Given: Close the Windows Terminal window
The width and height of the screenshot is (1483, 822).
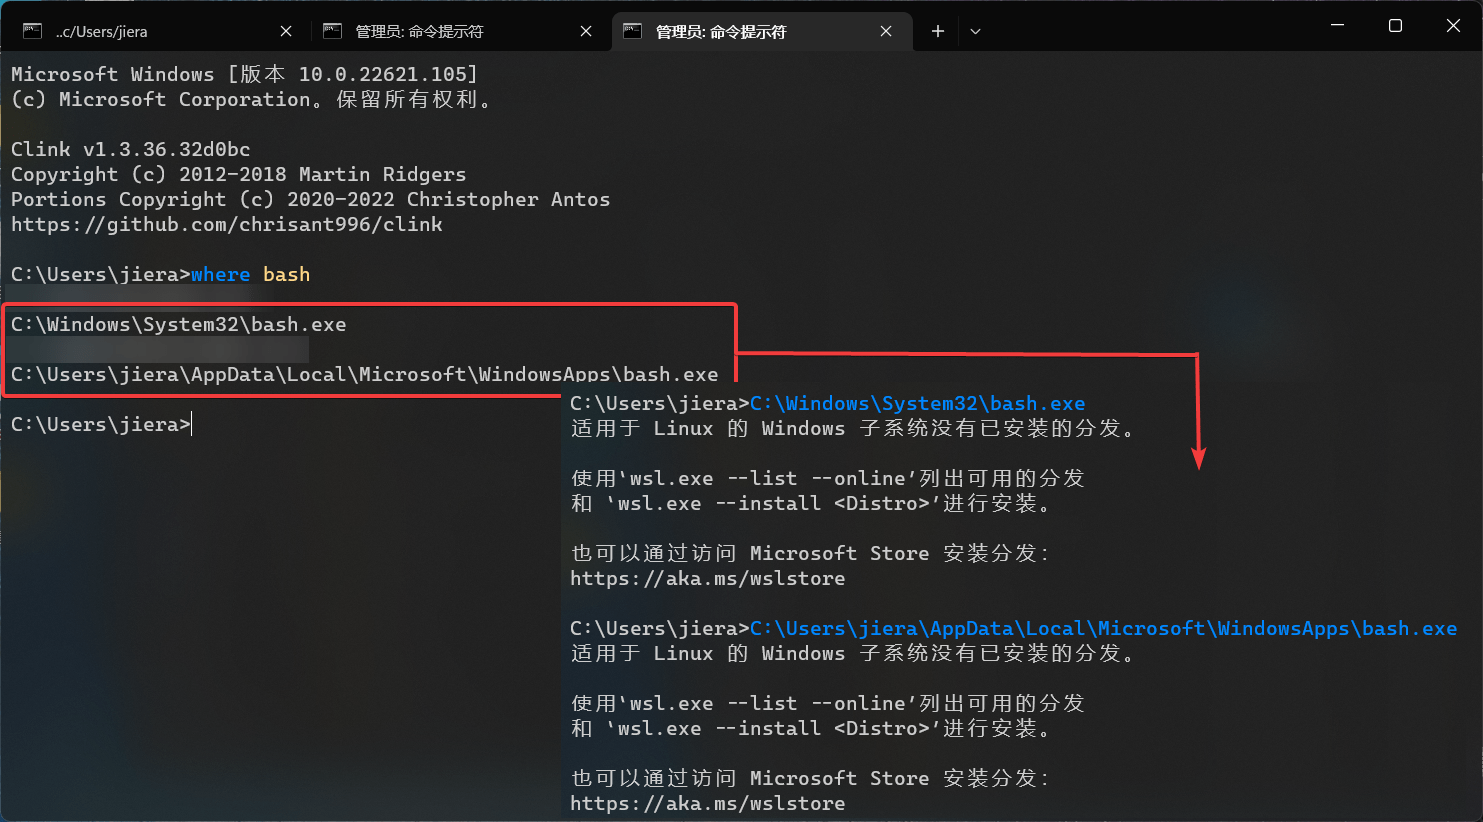Looking at the screenshot, I should [x=1453, y=25].
